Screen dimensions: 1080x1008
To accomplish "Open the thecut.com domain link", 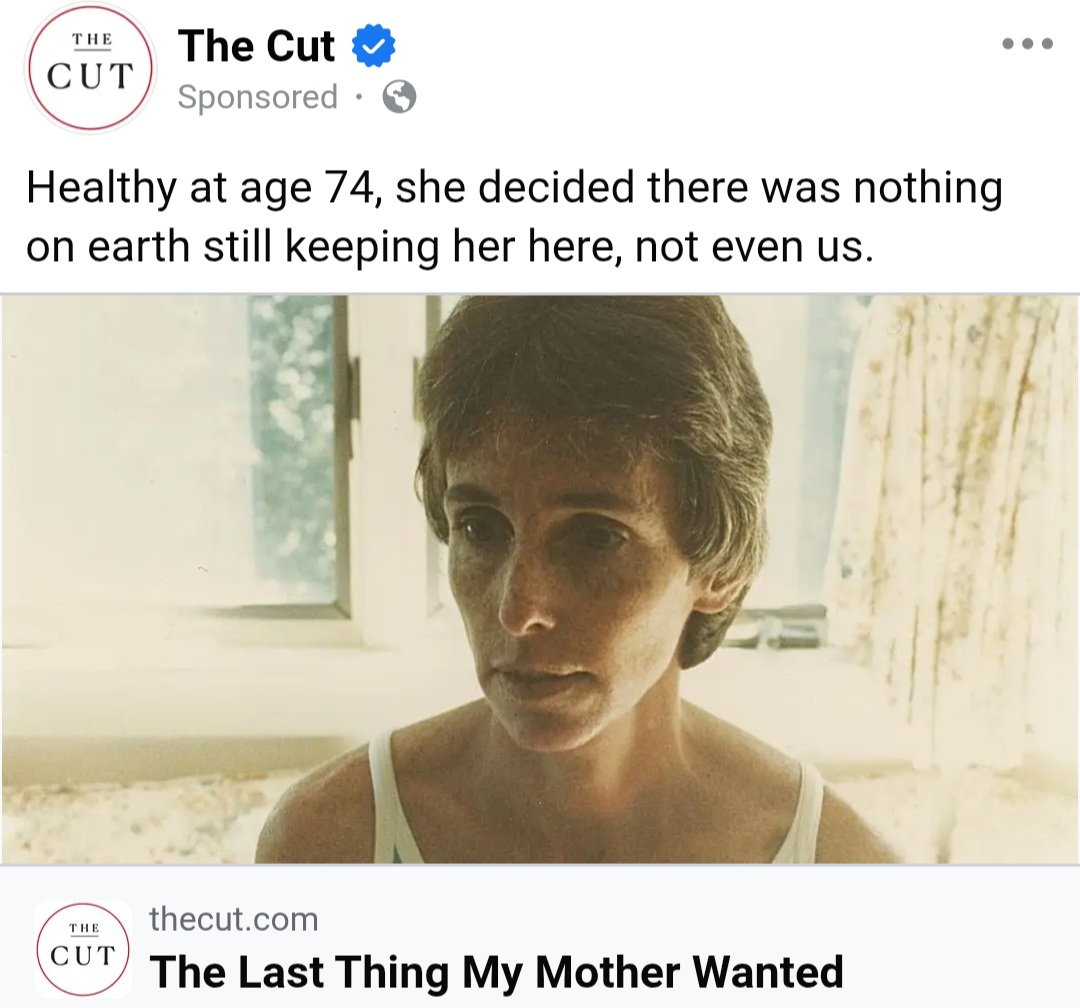I will pyautogui.click(x=233, y=918).
